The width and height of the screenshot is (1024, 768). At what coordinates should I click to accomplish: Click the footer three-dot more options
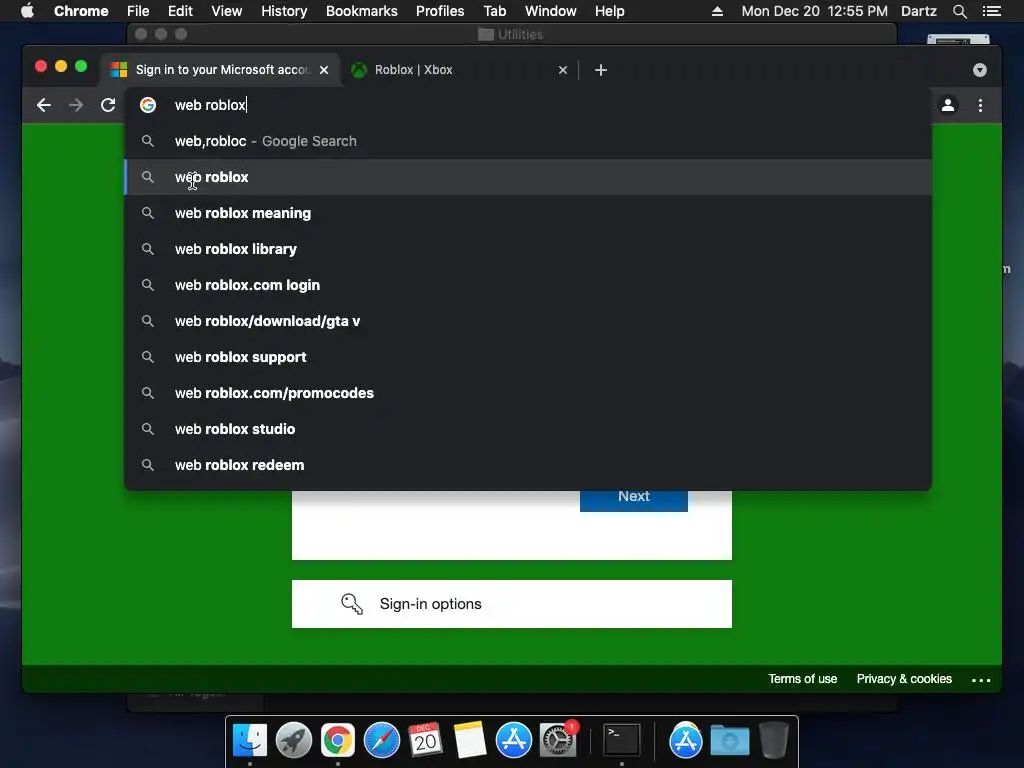click(x=981, y=680)
